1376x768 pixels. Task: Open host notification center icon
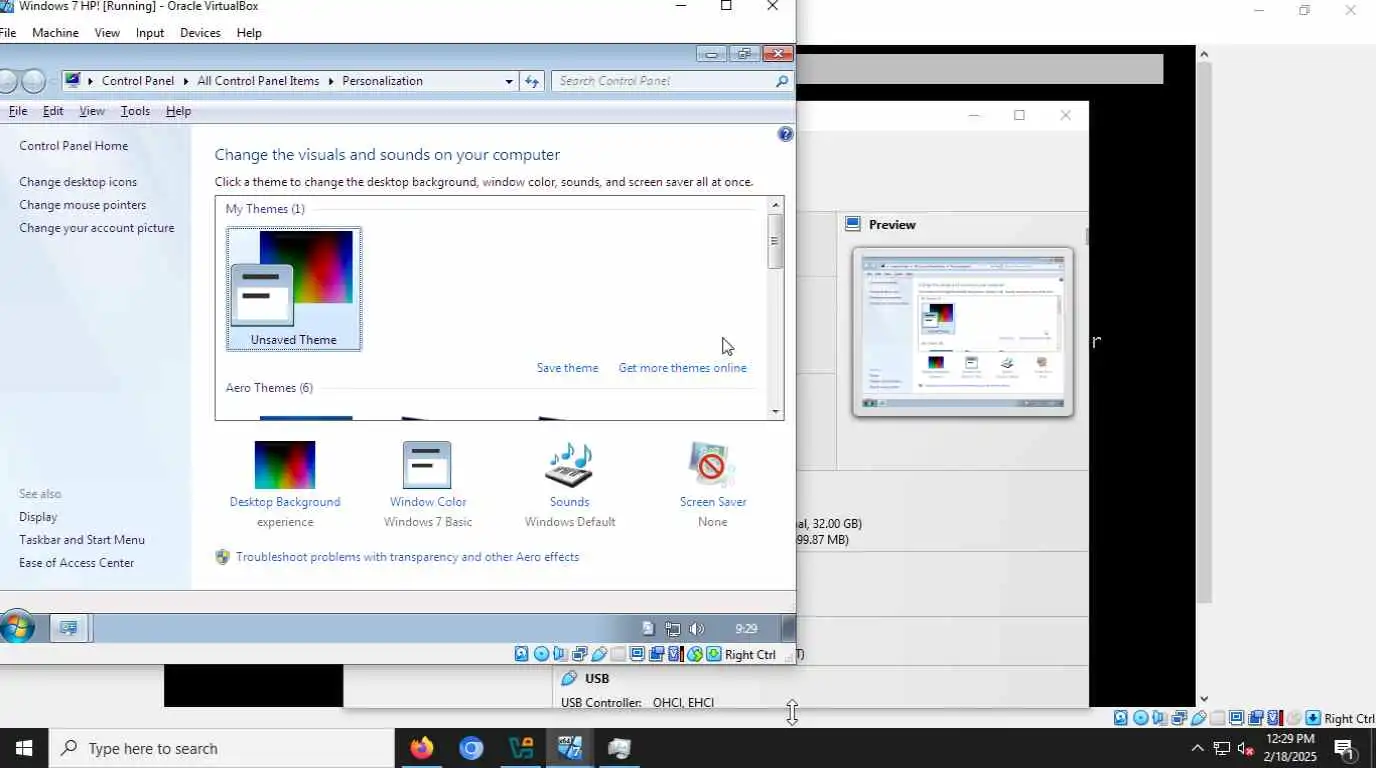[x=1344, y=748]
